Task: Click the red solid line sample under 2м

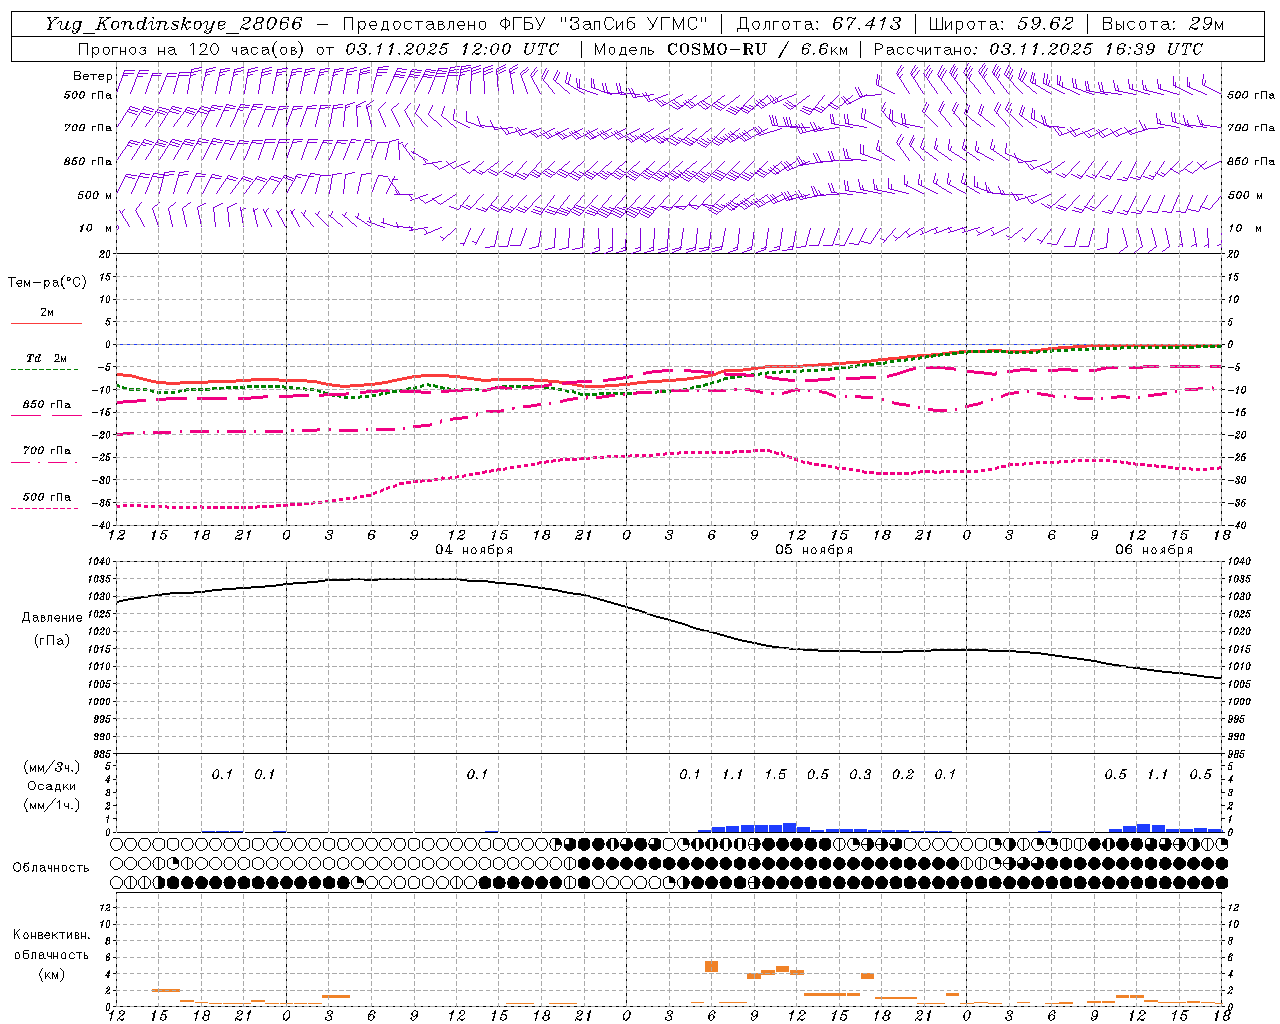Action: pos(46,323)
